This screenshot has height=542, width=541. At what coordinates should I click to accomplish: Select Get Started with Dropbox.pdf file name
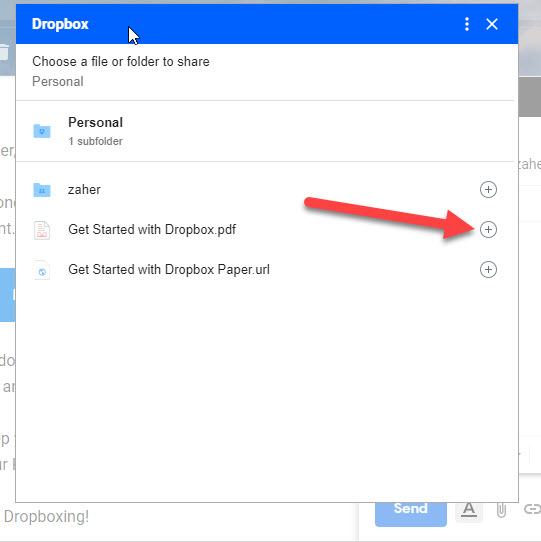pyautogui.click(x=152, y=230)
